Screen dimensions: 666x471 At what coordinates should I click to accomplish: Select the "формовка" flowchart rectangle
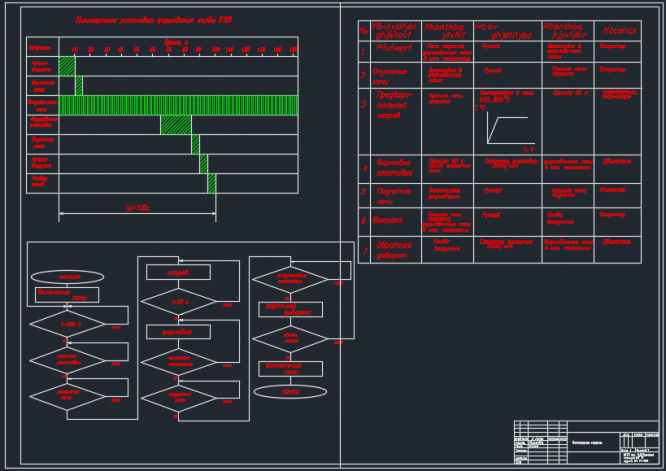[x=178, y=332]
